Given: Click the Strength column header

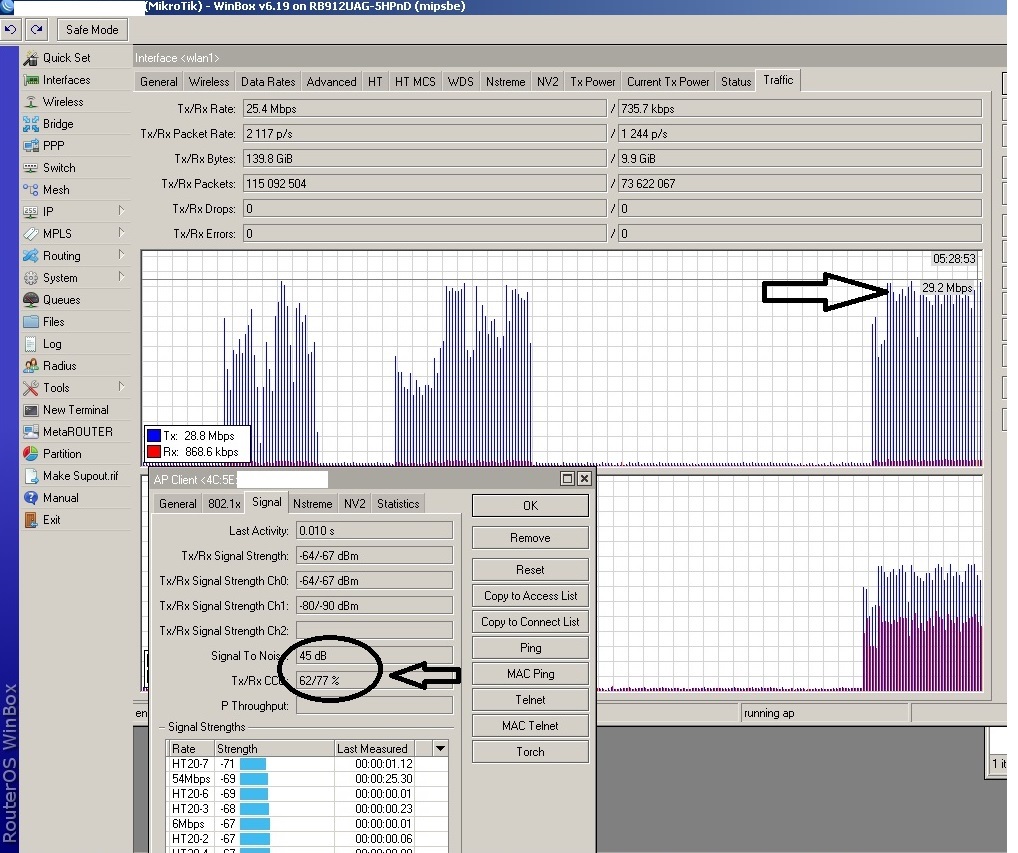Looking at the screenshot, I should 274,748.
